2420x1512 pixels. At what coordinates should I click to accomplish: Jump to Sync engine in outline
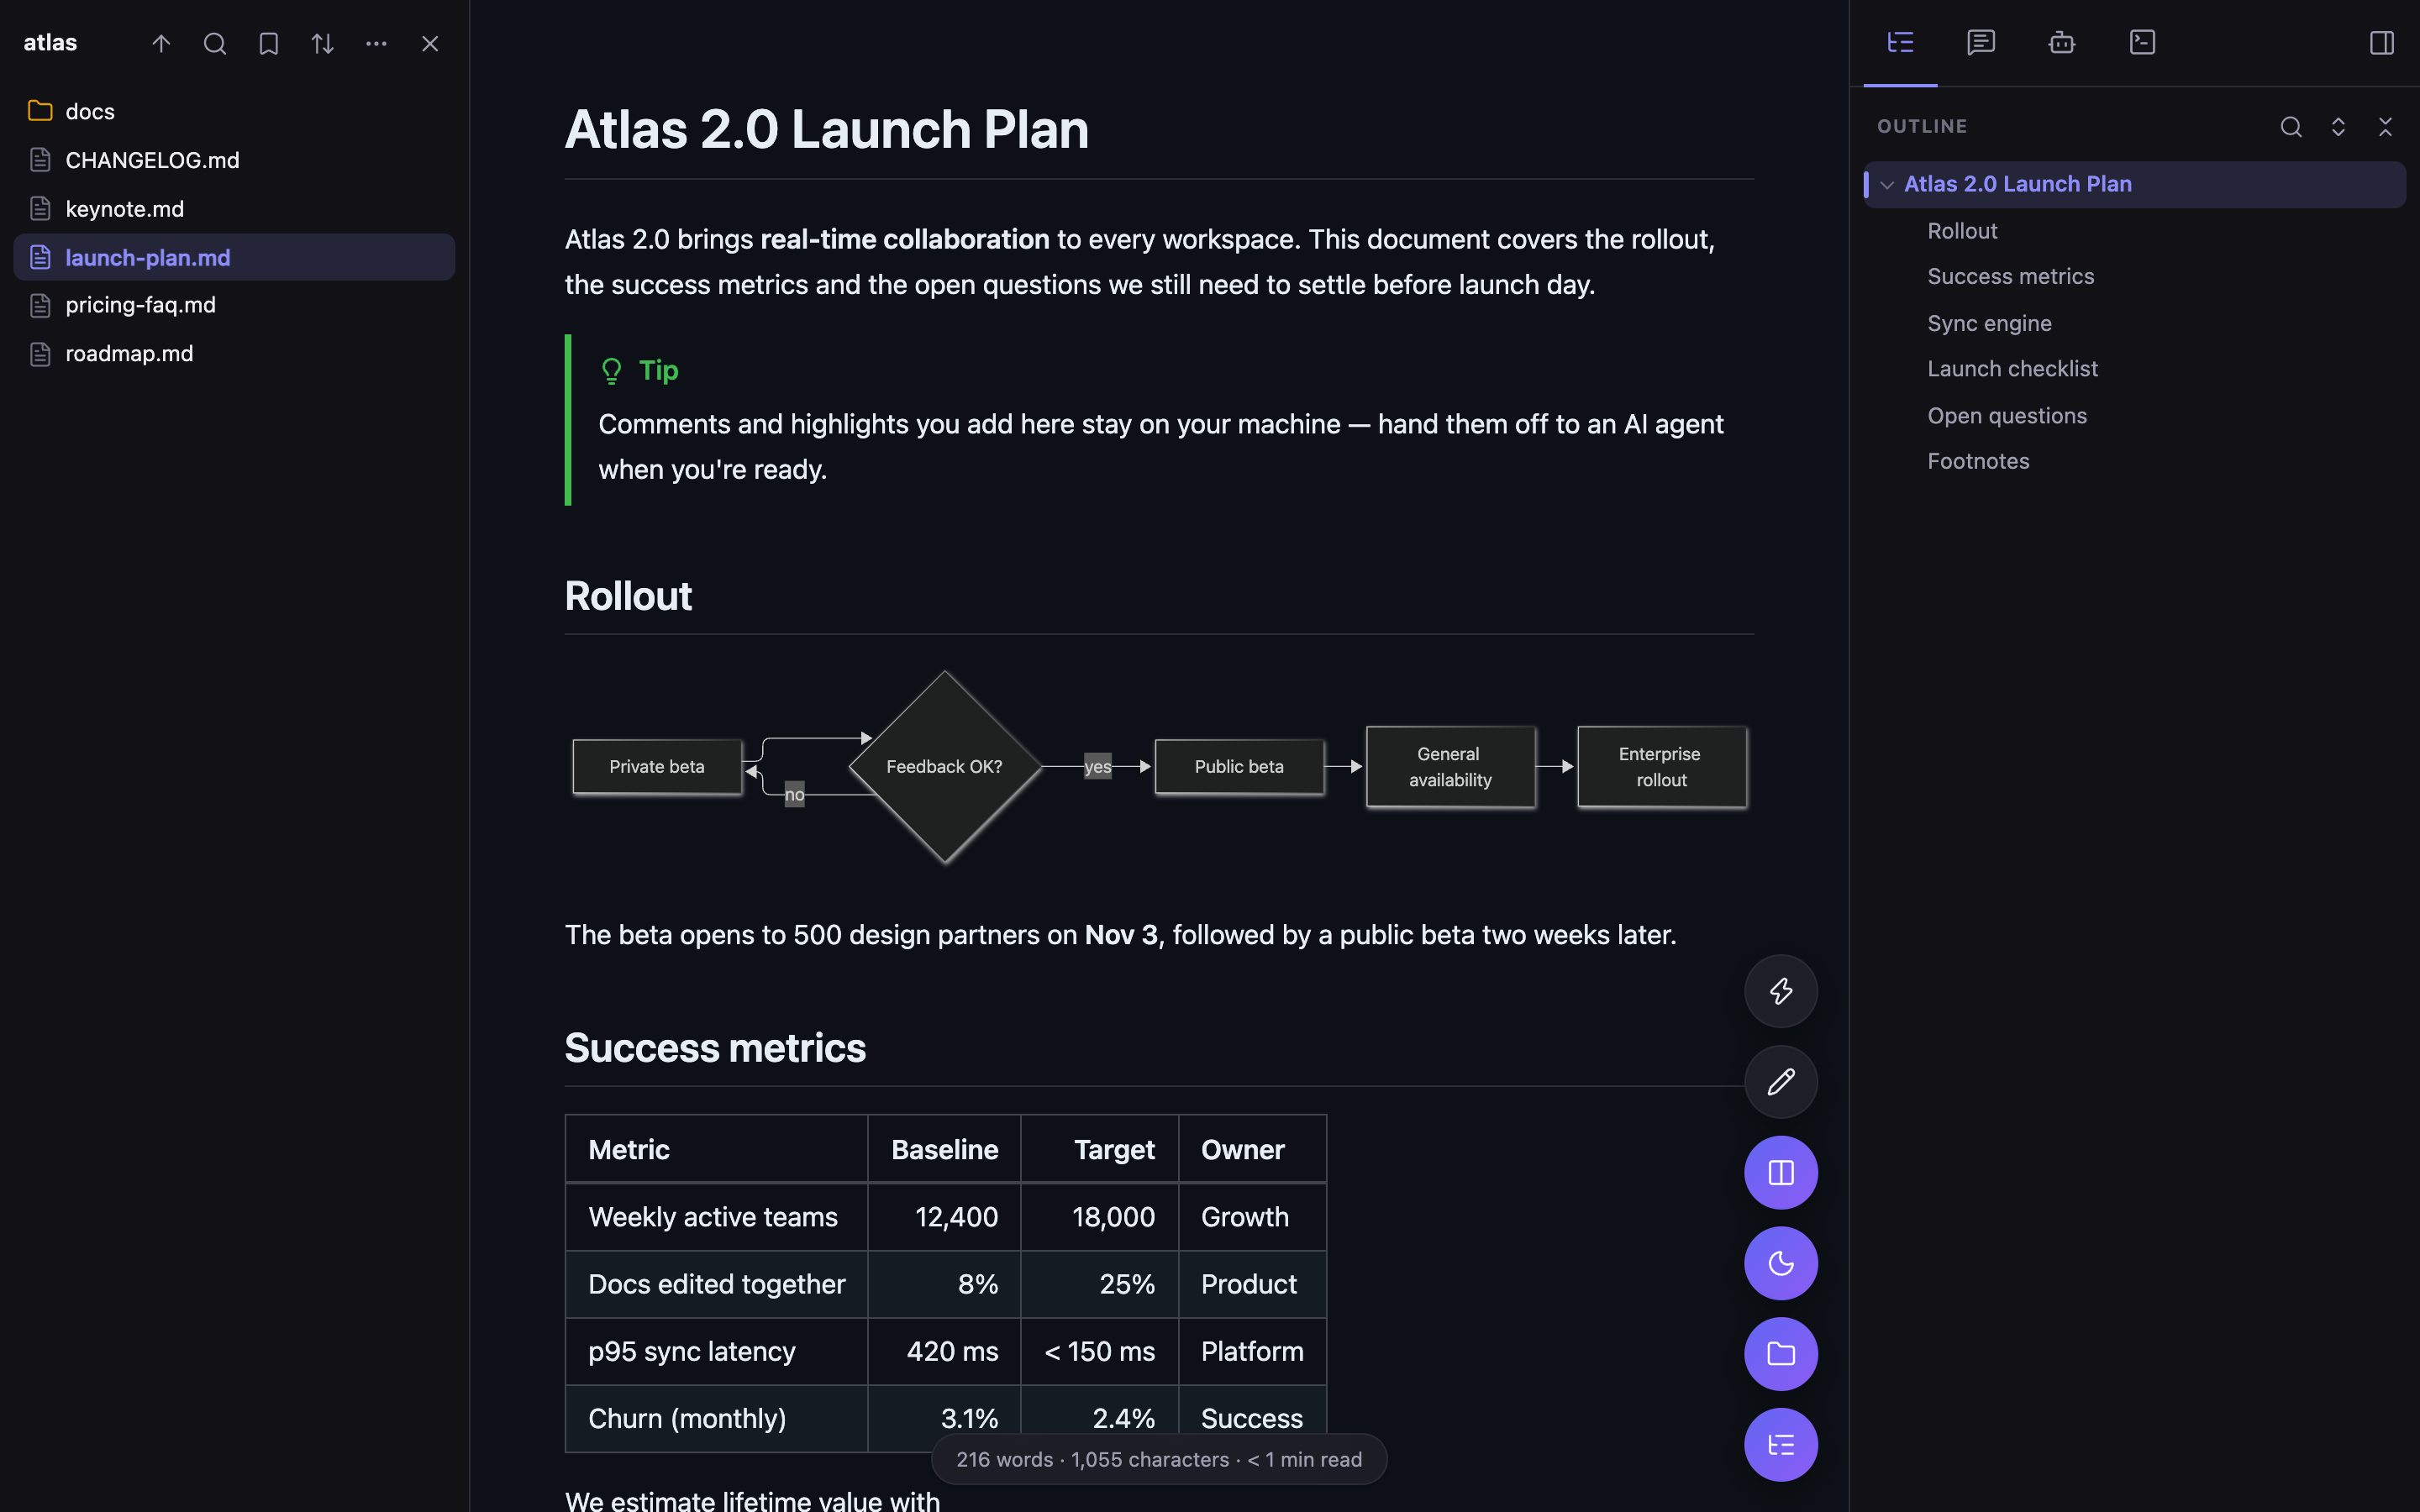tap(1989, 323)
